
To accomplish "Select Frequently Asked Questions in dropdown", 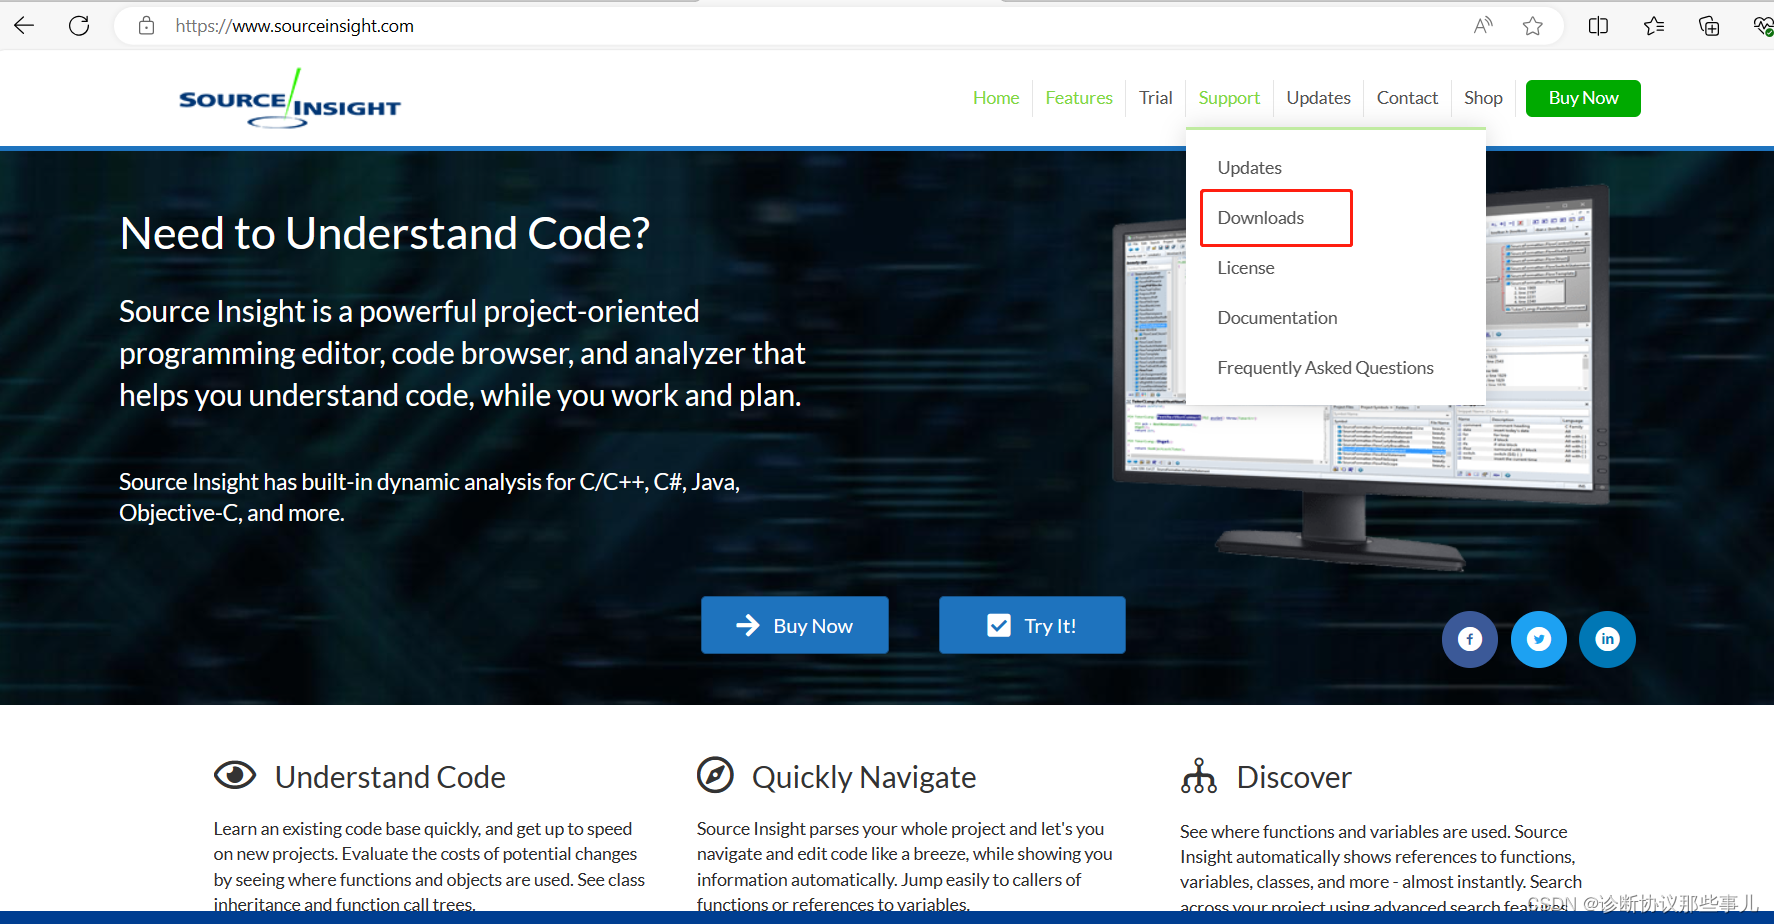I will pos(1325,368).
